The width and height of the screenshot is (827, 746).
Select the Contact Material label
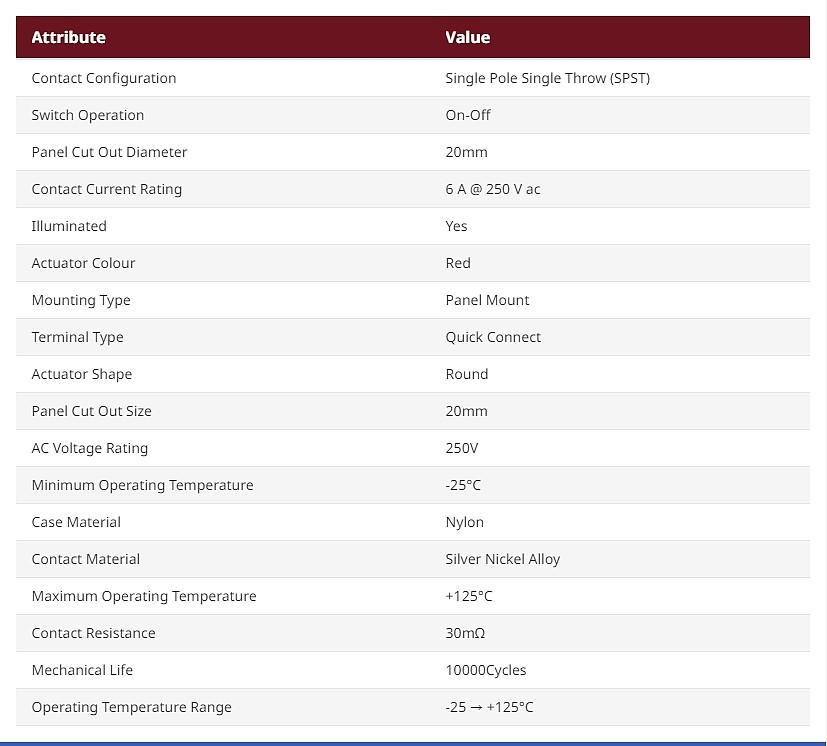click(x=85, y=559)
